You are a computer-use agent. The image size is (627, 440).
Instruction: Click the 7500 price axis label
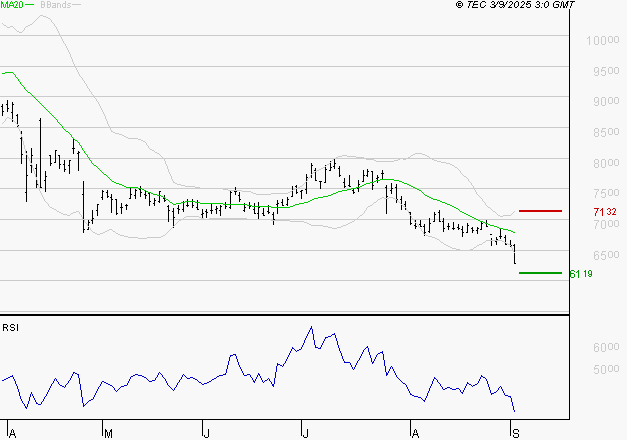606,193
